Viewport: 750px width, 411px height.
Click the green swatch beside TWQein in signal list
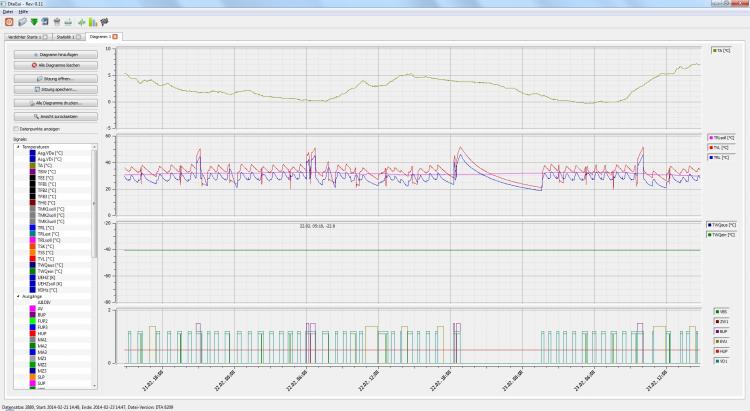(x=33, y=271)
